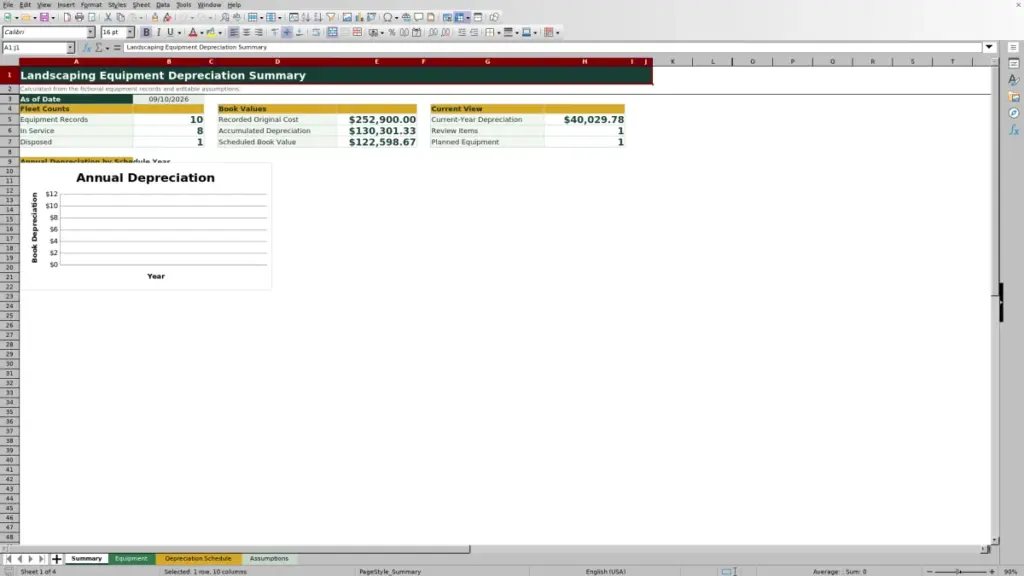This screenshot has width=1024, height=576.
Task: Apply percent number format
Action: click(x=392, y=33)
